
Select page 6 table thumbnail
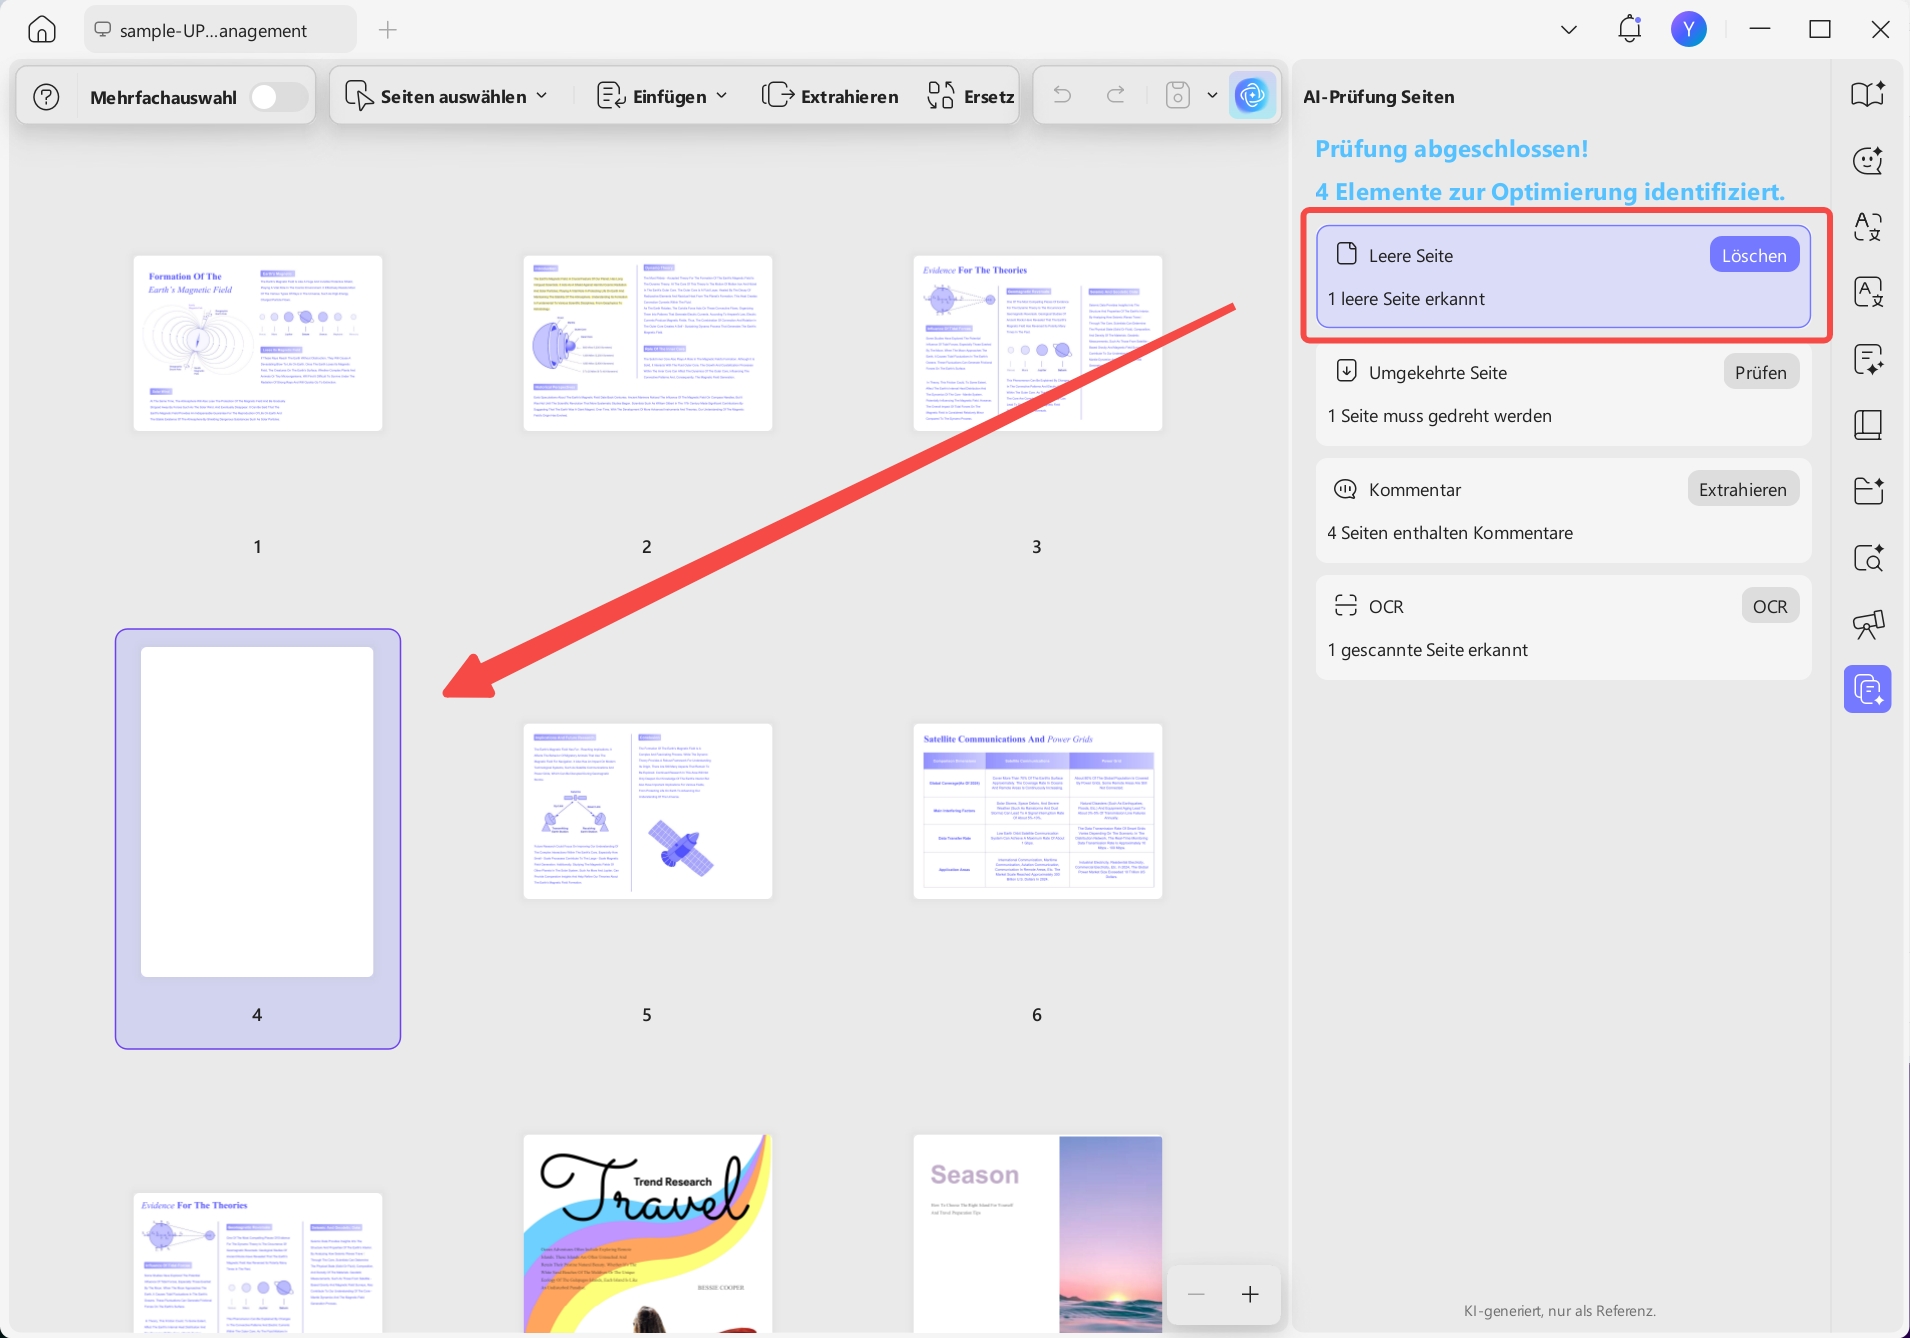[x=1038, y=811]
